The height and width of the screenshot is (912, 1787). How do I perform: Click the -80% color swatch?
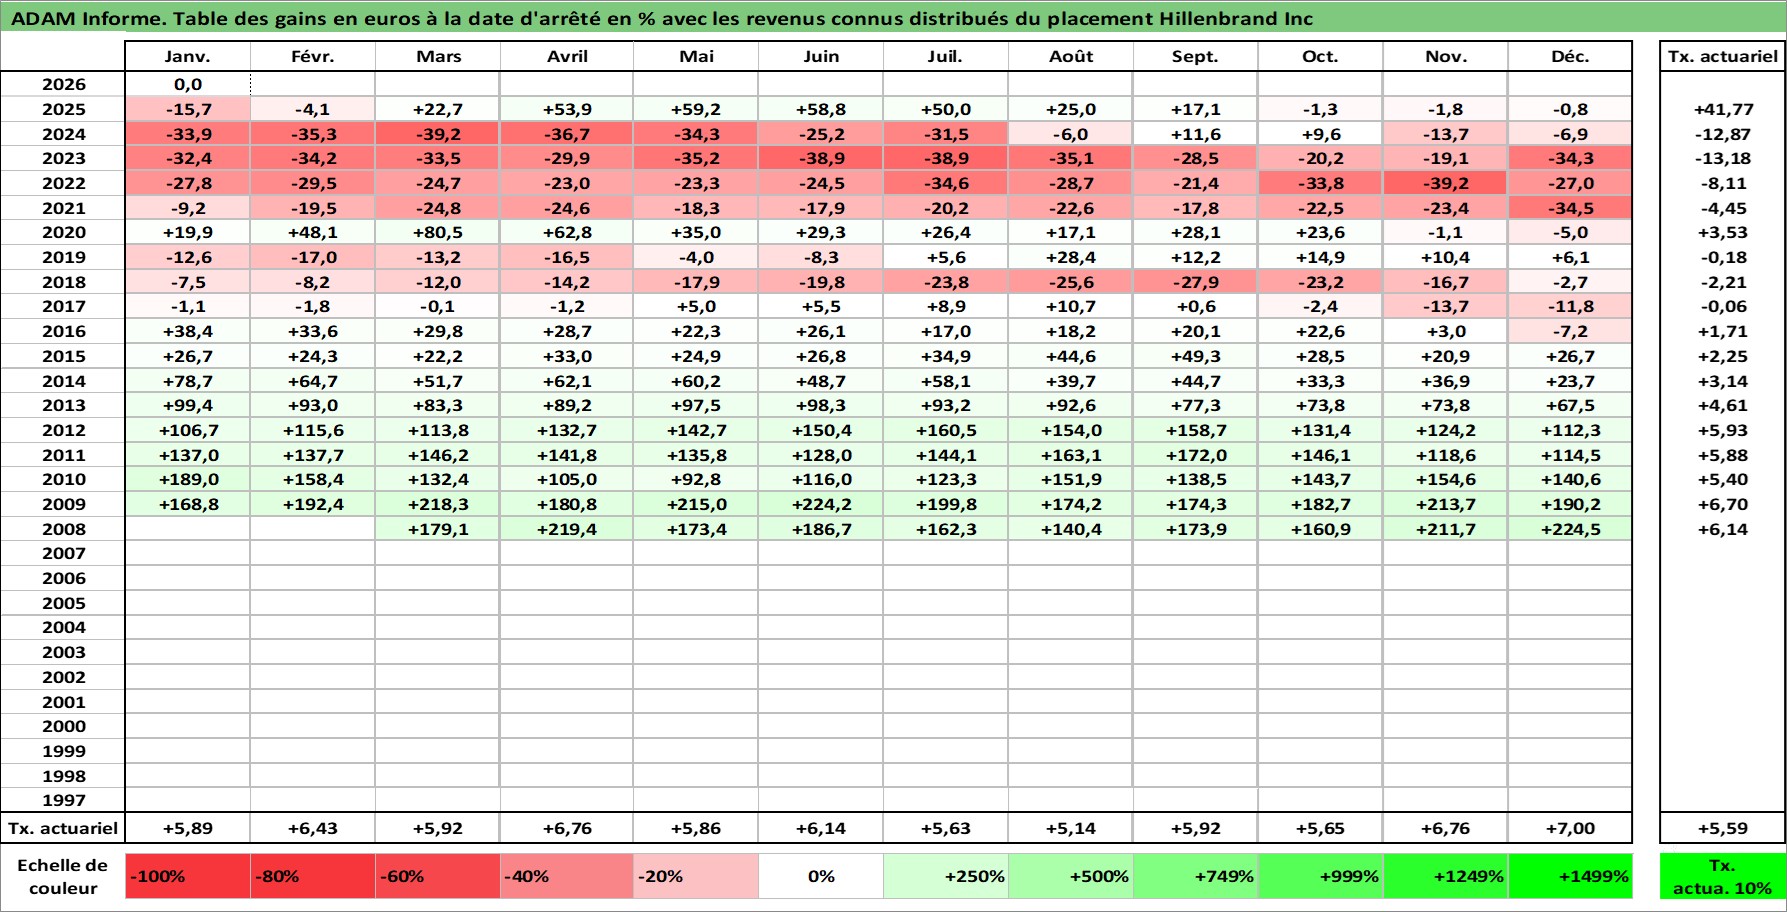point(313,876)
